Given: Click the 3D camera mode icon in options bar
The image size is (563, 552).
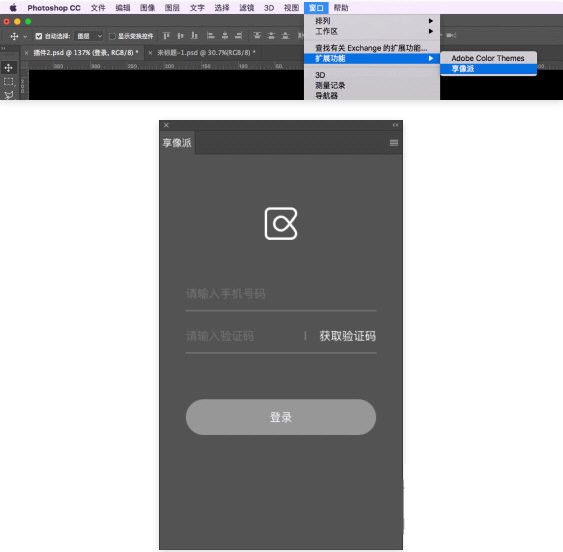Looking at the screenshot, I should coord(451,35).
